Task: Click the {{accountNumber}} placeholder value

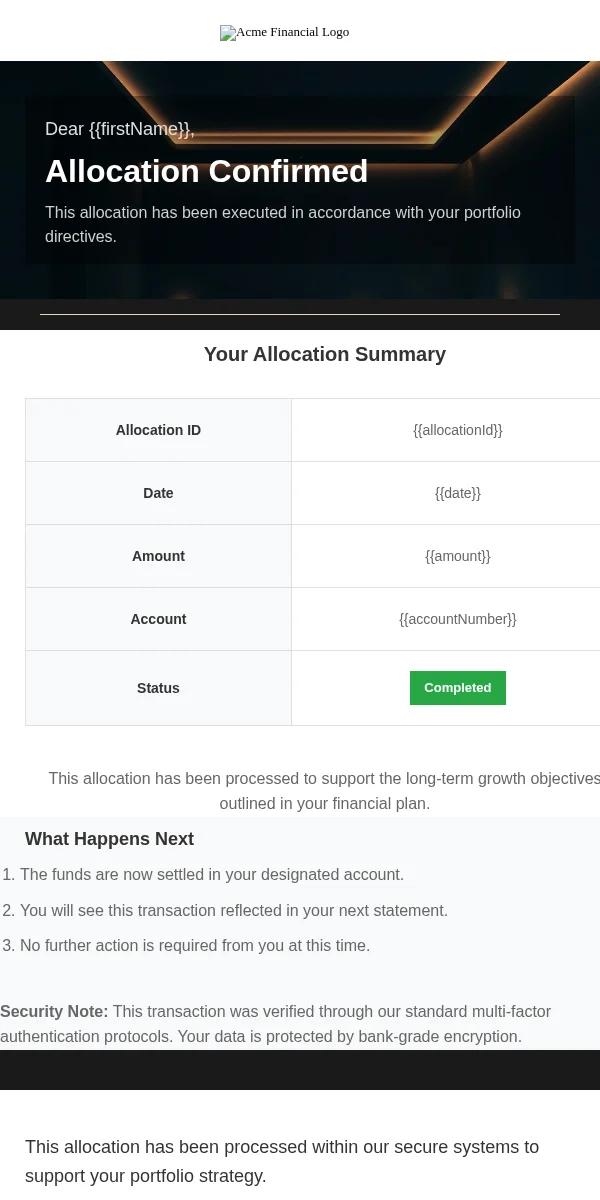Action: point(458,619)
